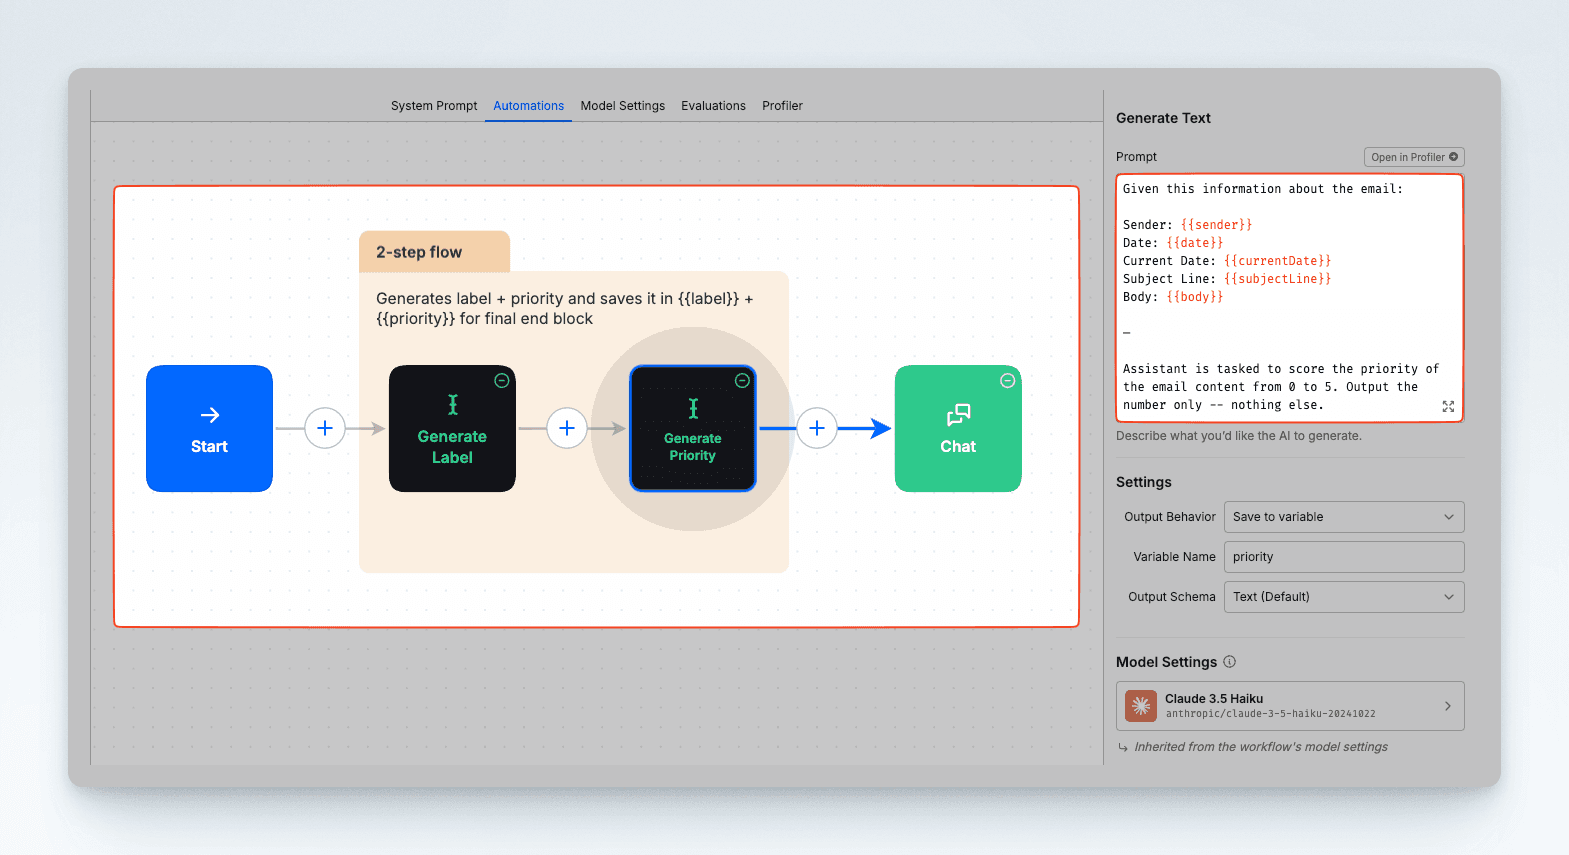
Task: Click the minus icon on Chat node
Action: coord(1008,381)
